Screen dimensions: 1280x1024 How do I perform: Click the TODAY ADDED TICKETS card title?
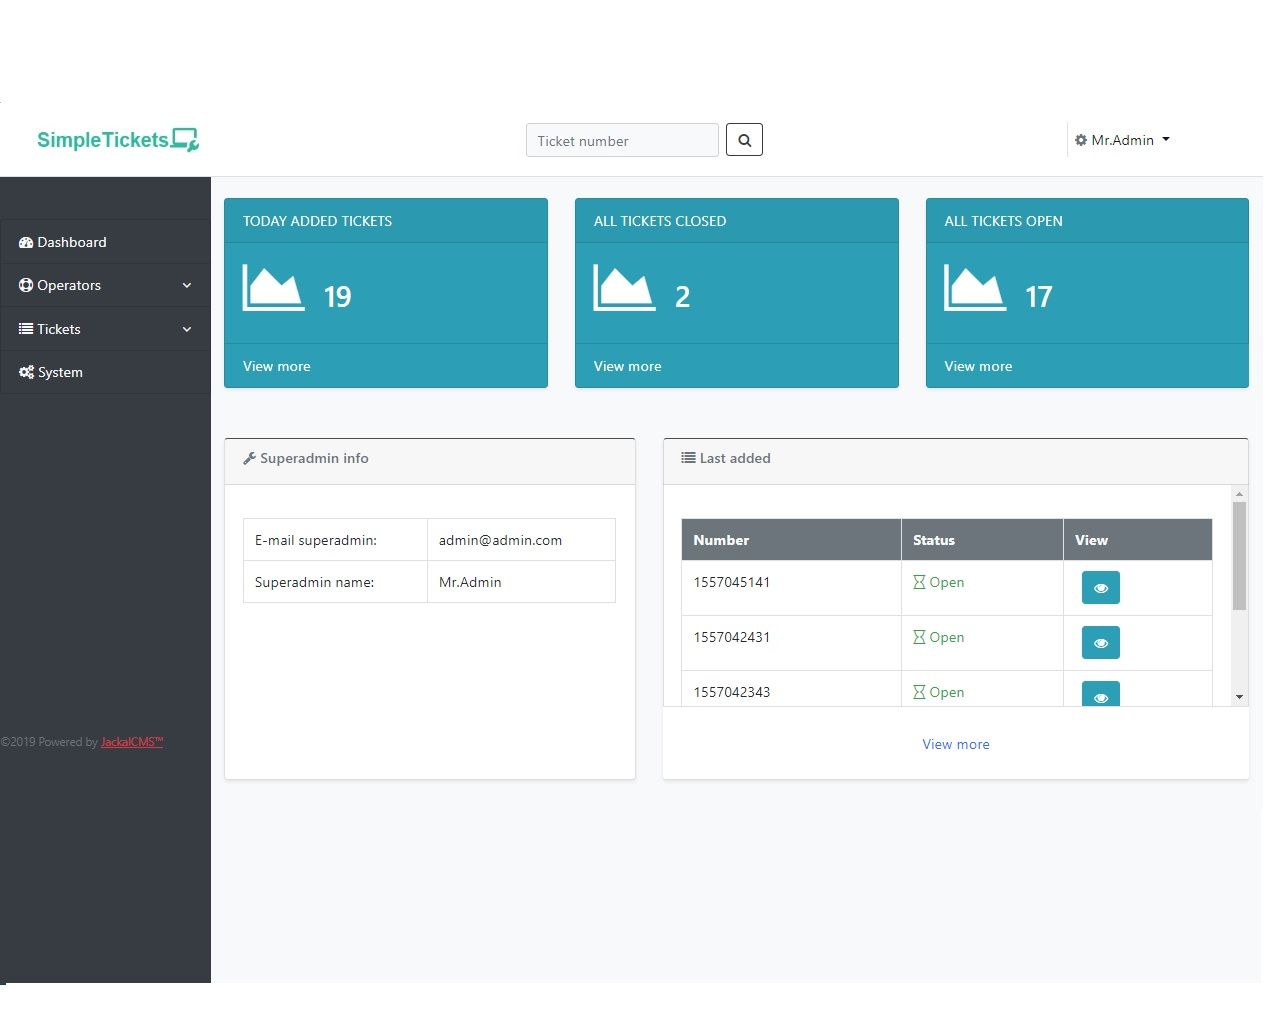(x=317, y=221)
